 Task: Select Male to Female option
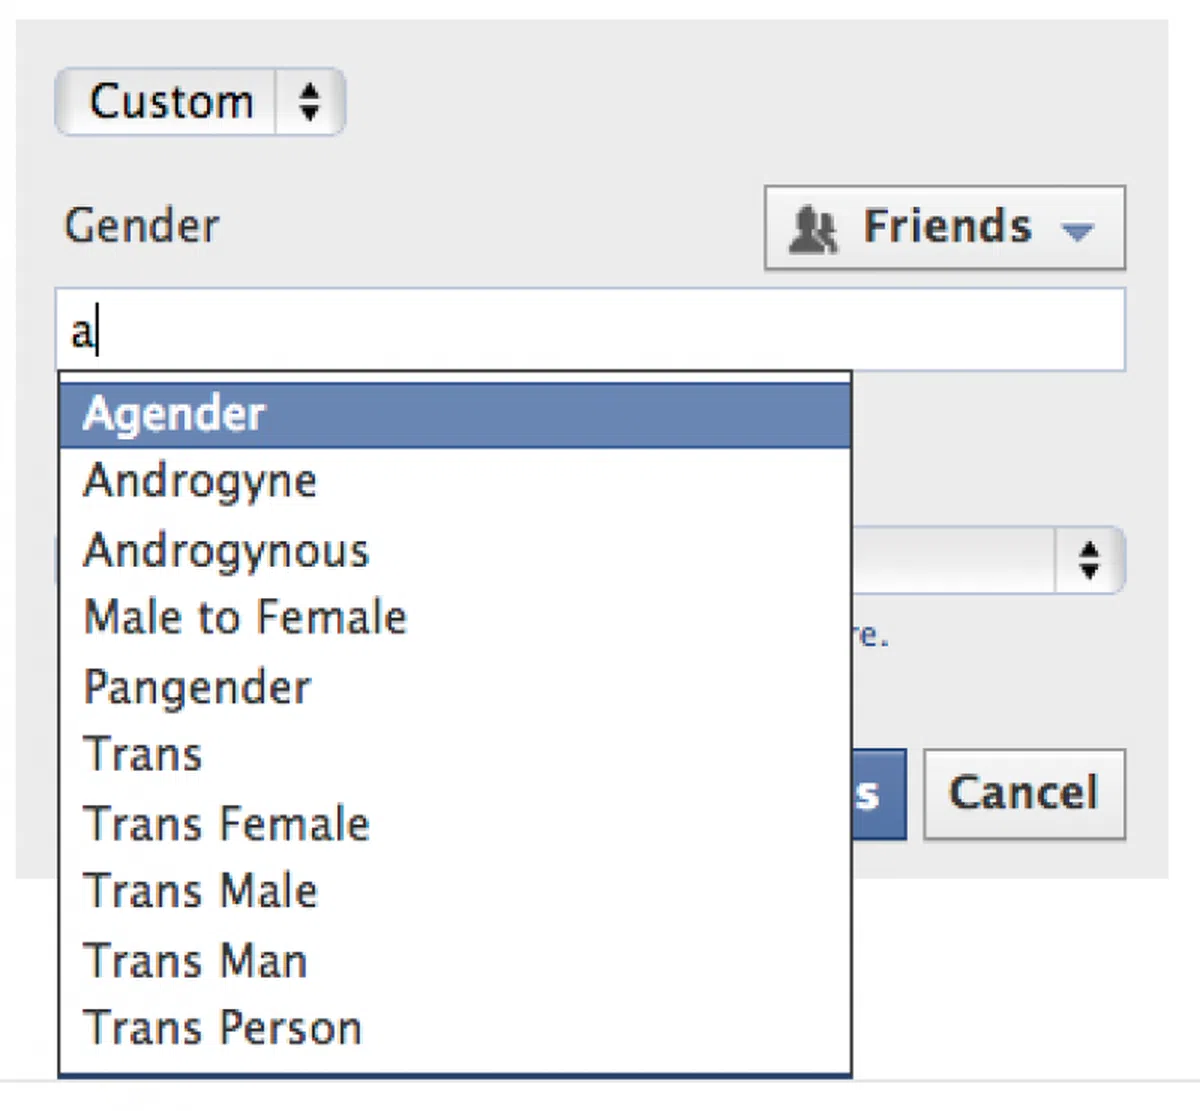point(245,617)
